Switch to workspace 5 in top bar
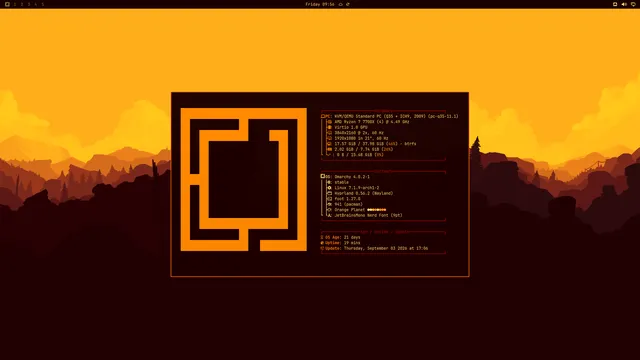The image size is (640, 360). coord(42,4)
